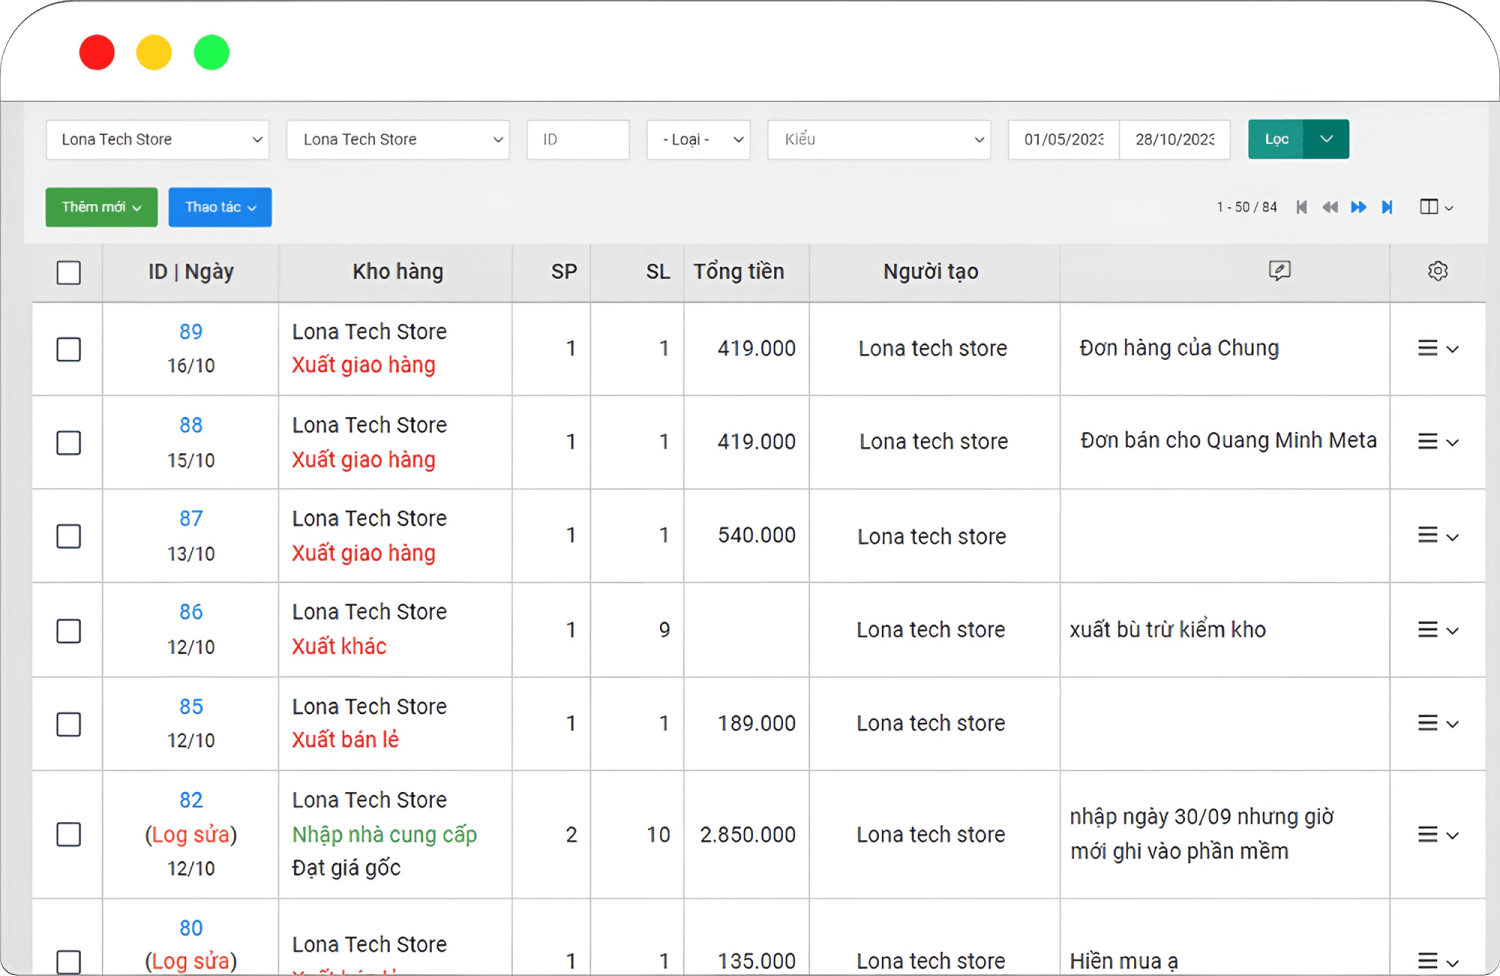
Task: Open the column layout view icon
Action: 1435,207
